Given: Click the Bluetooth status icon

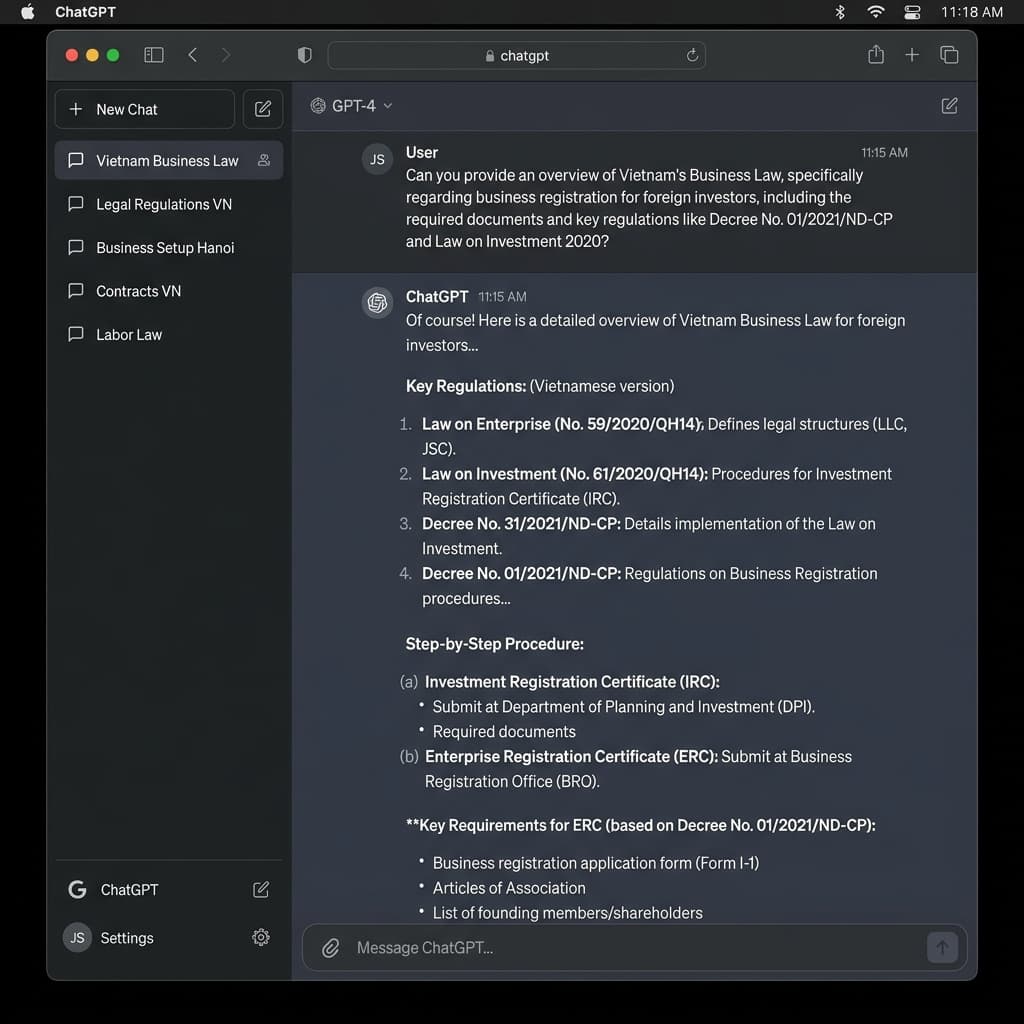Looking at the screenshot, I should click(840, 12).
